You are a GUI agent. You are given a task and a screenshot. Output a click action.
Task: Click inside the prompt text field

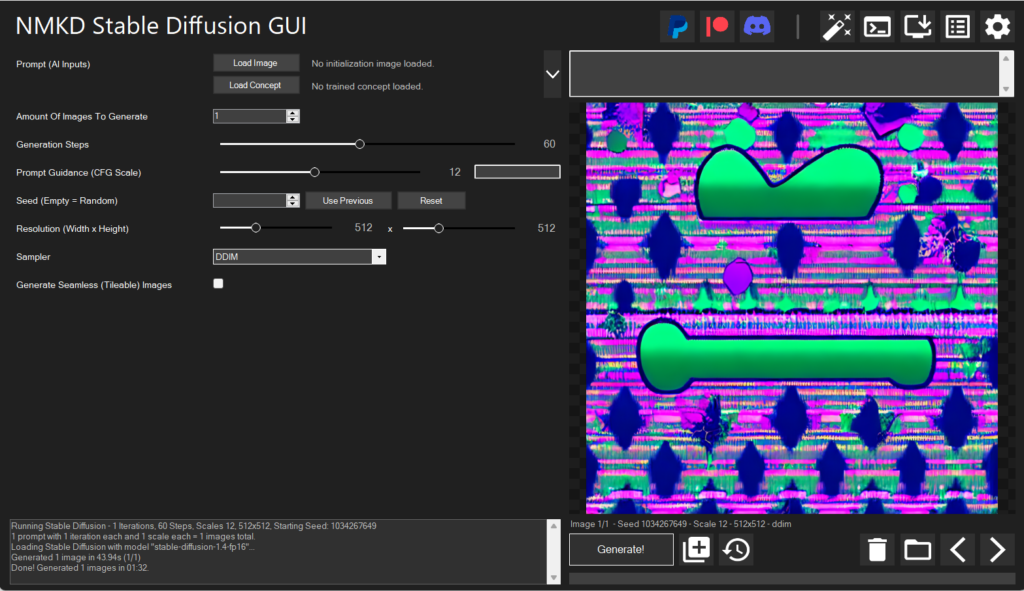point(783,74)
